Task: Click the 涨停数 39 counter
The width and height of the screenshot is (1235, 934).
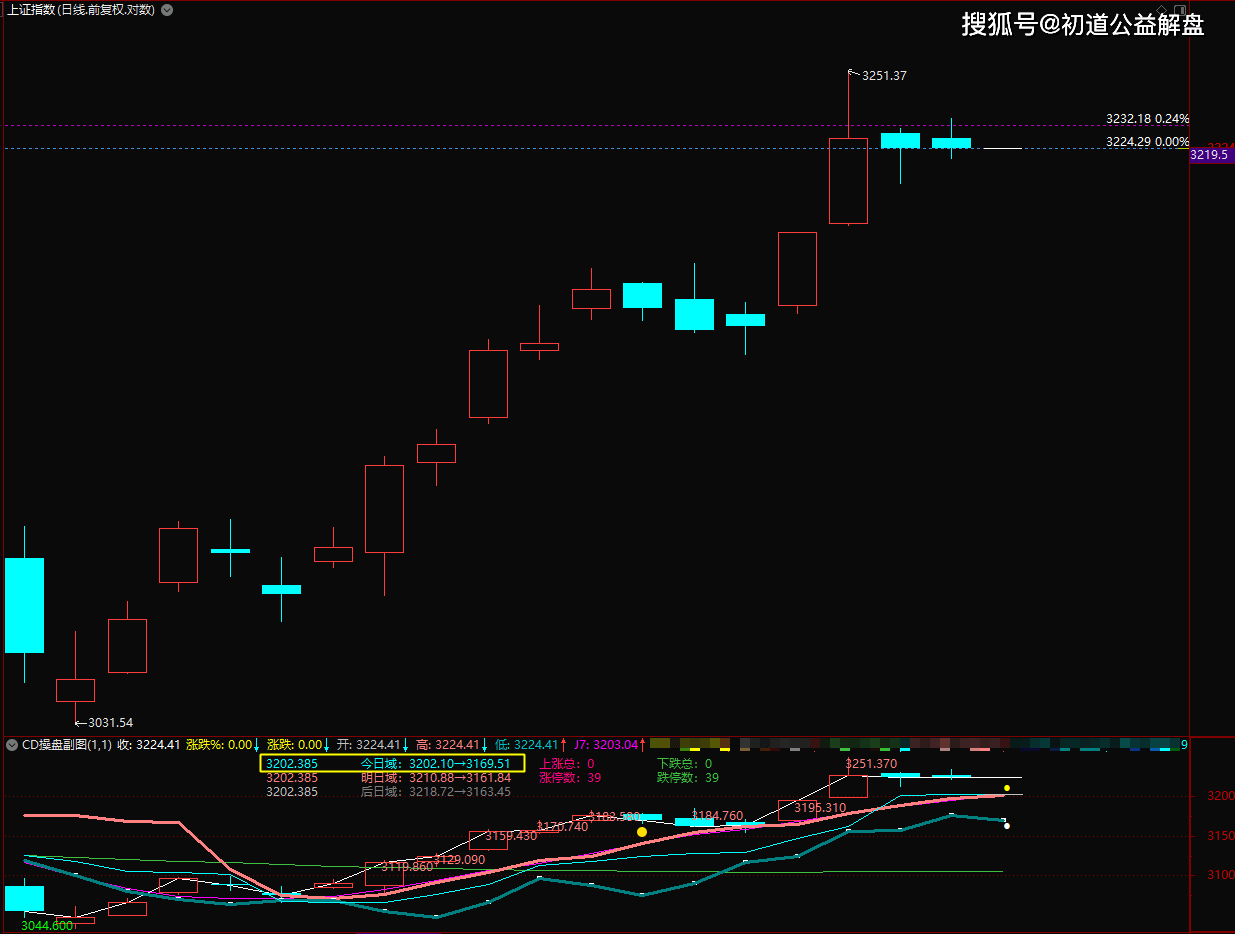Action: 570,778
